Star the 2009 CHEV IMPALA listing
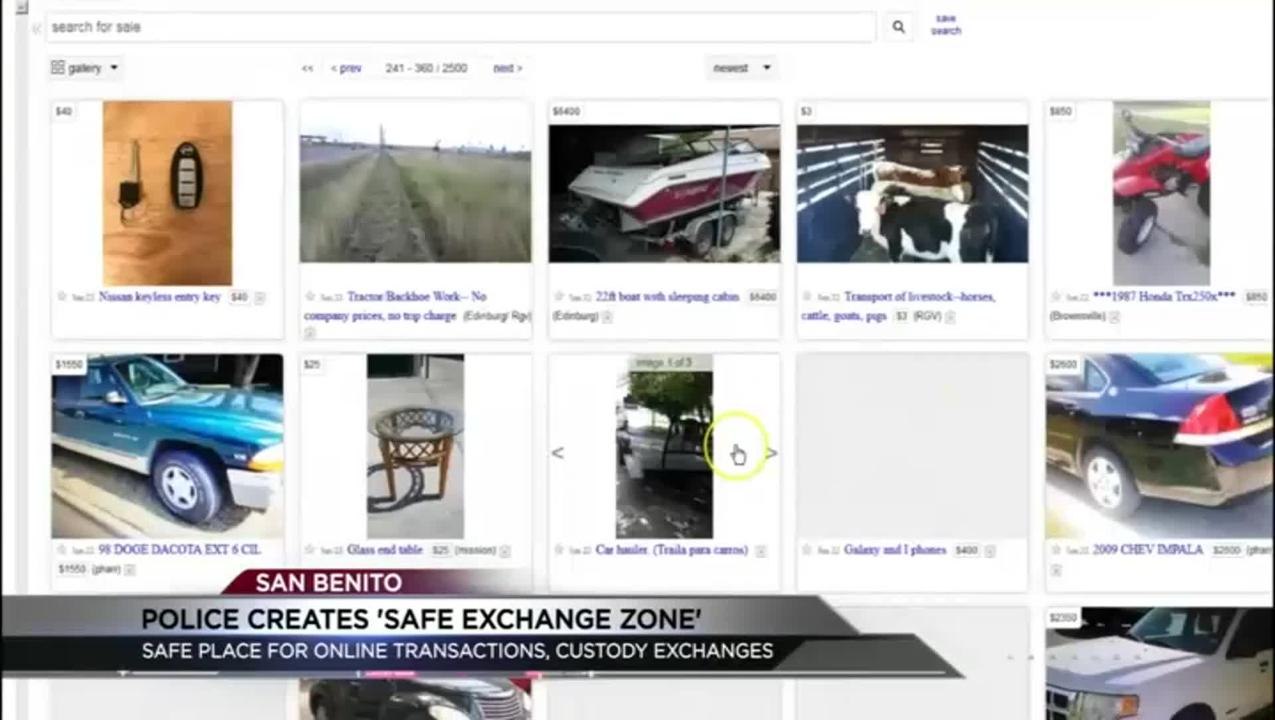The height and width of the screenshot is (720, 1275). tap(1055, 550)
